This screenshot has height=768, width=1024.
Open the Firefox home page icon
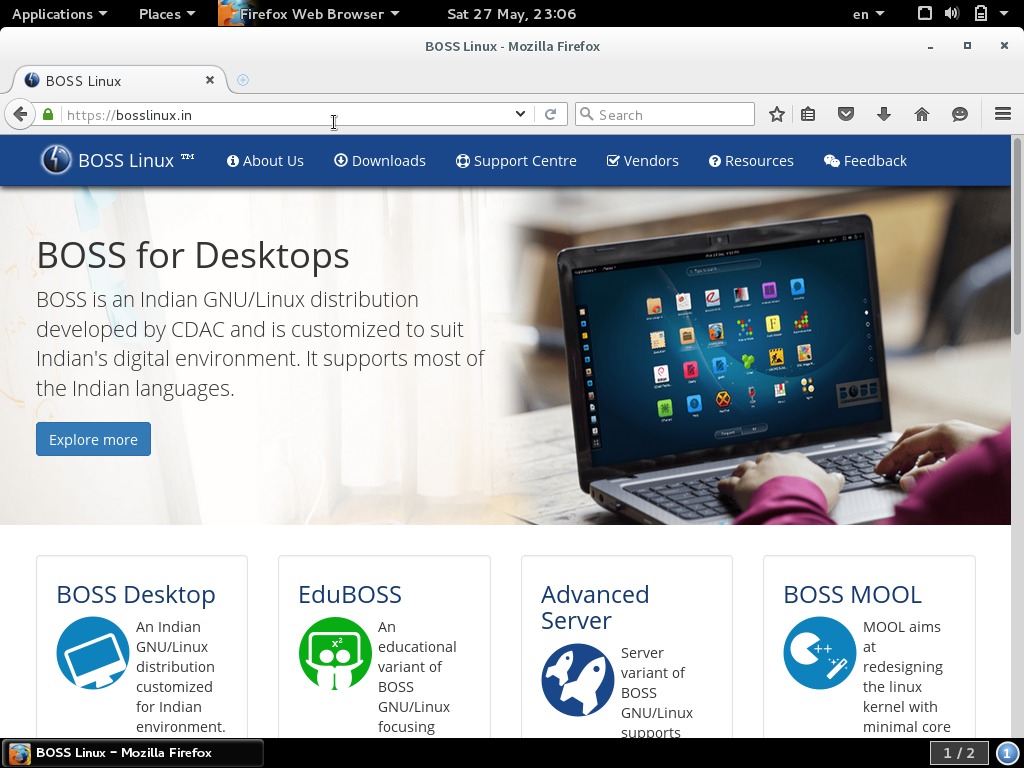point(921,114)
